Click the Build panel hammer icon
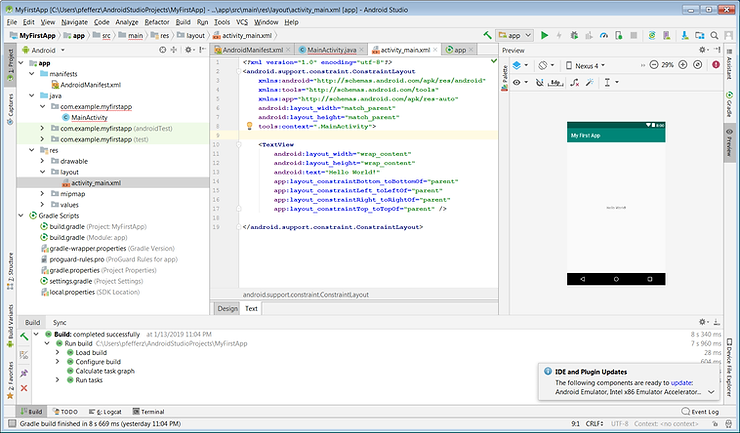The height and width of the screenshot is (433, 740). click(x=24, y=336)
